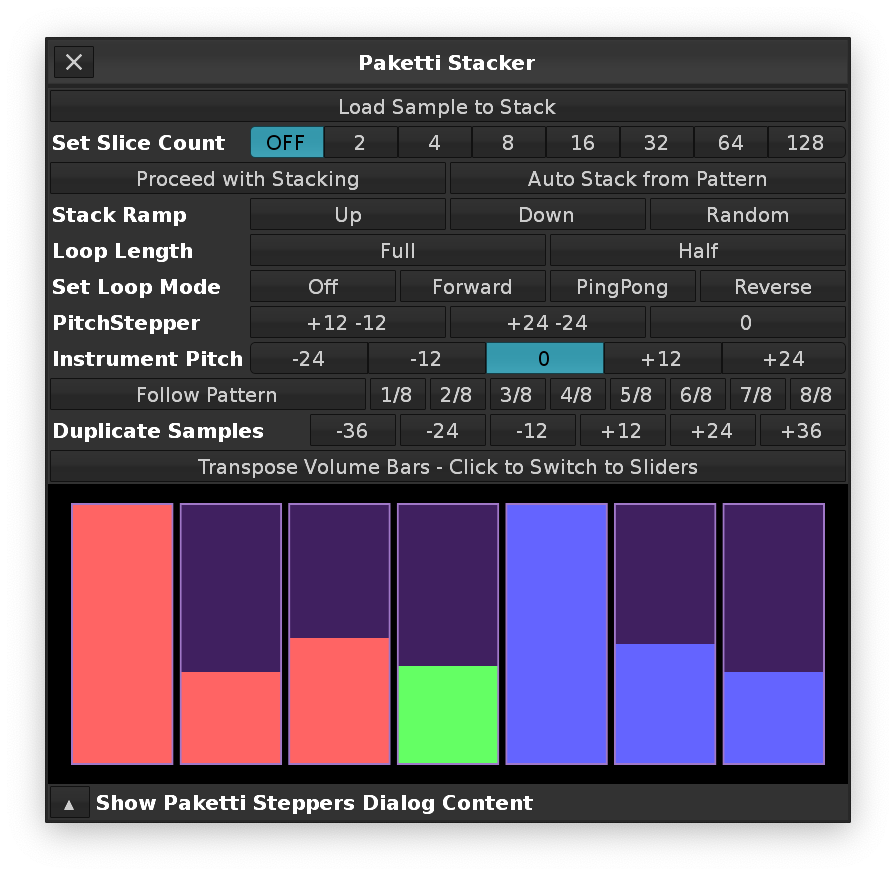This screenshot has width=896, height=876.
Task: Set Slice Count to OFF
Action: click(286, 143)
